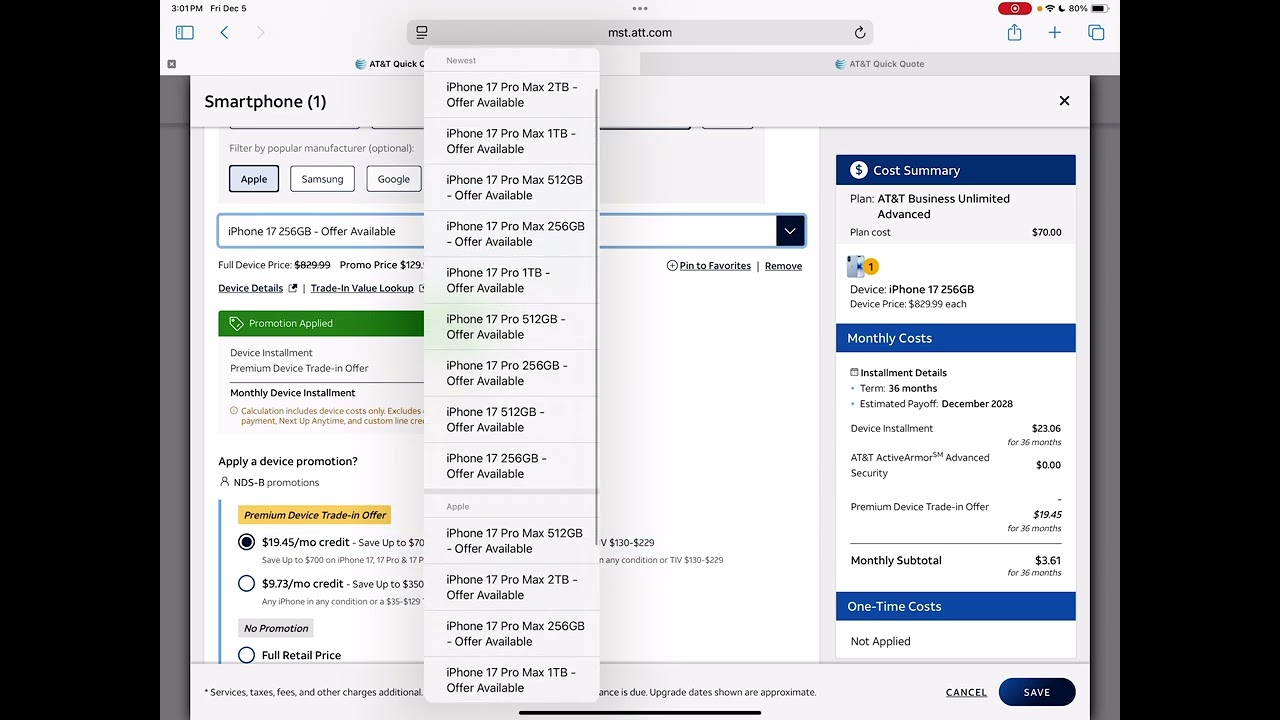Screen dimensions: 1280x720
Task: Cancel the smartphone configuration
Action: click(966, 692)
